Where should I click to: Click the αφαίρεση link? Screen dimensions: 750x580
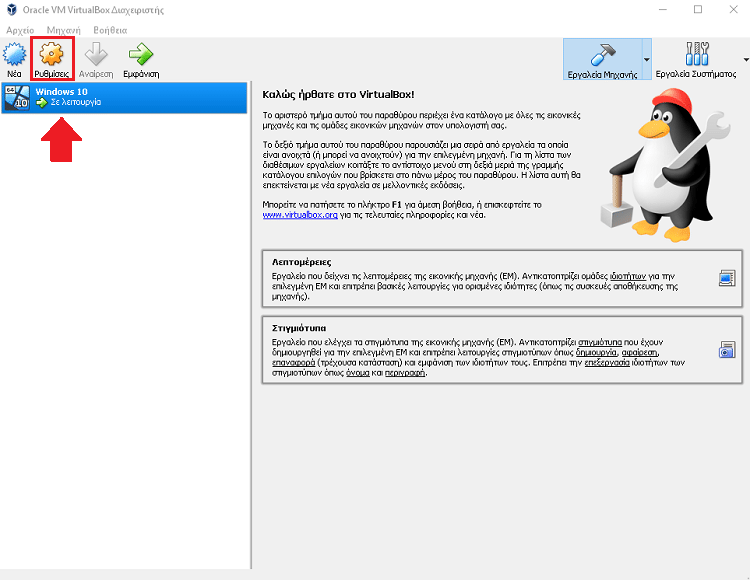coord(640,352)
